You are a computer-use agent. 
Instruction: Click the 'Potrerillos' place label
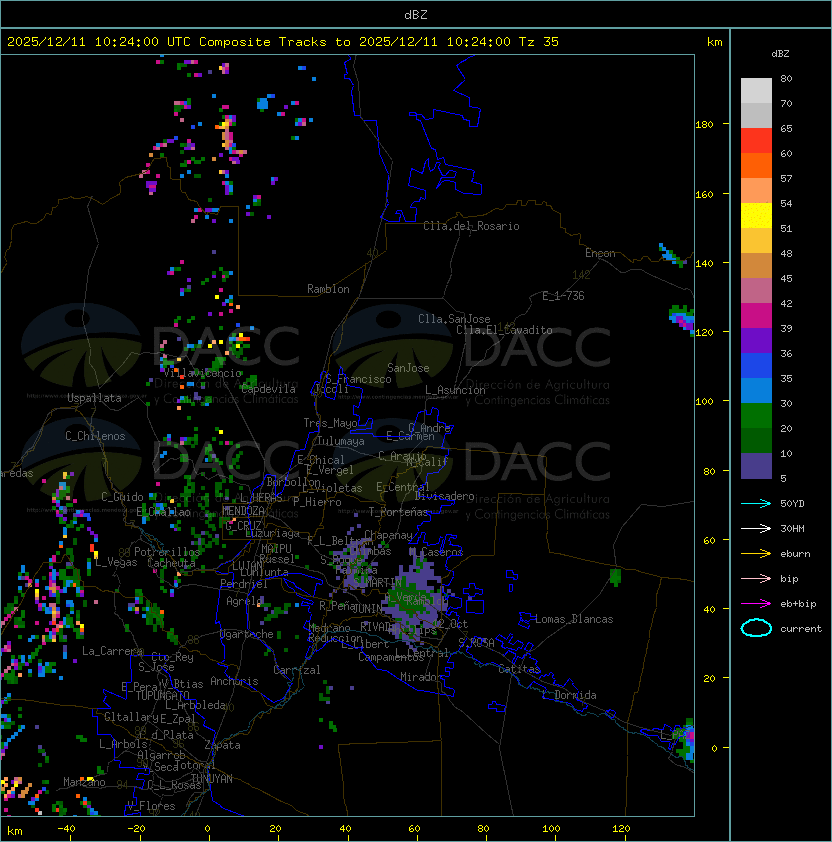click(167, 552)
